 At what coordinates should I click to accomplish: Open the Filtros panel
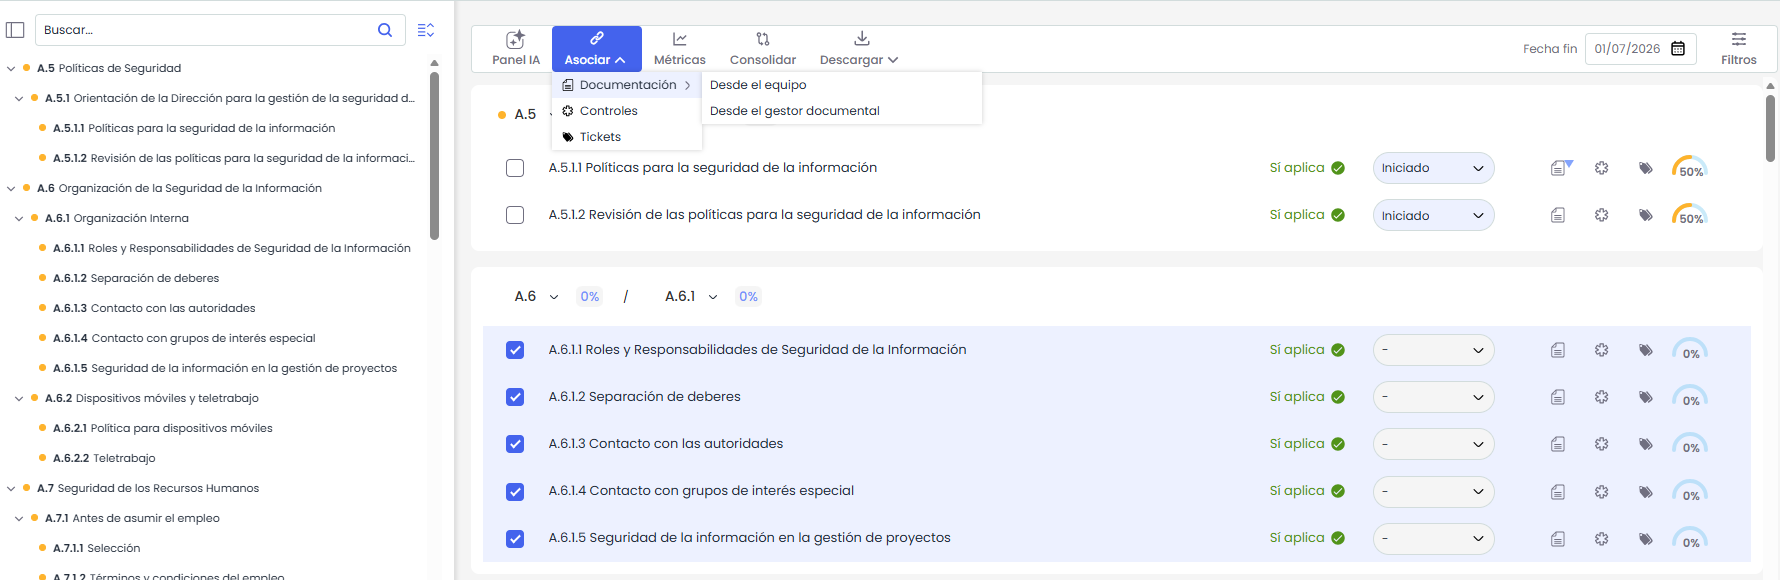(x=1738, y=48)
